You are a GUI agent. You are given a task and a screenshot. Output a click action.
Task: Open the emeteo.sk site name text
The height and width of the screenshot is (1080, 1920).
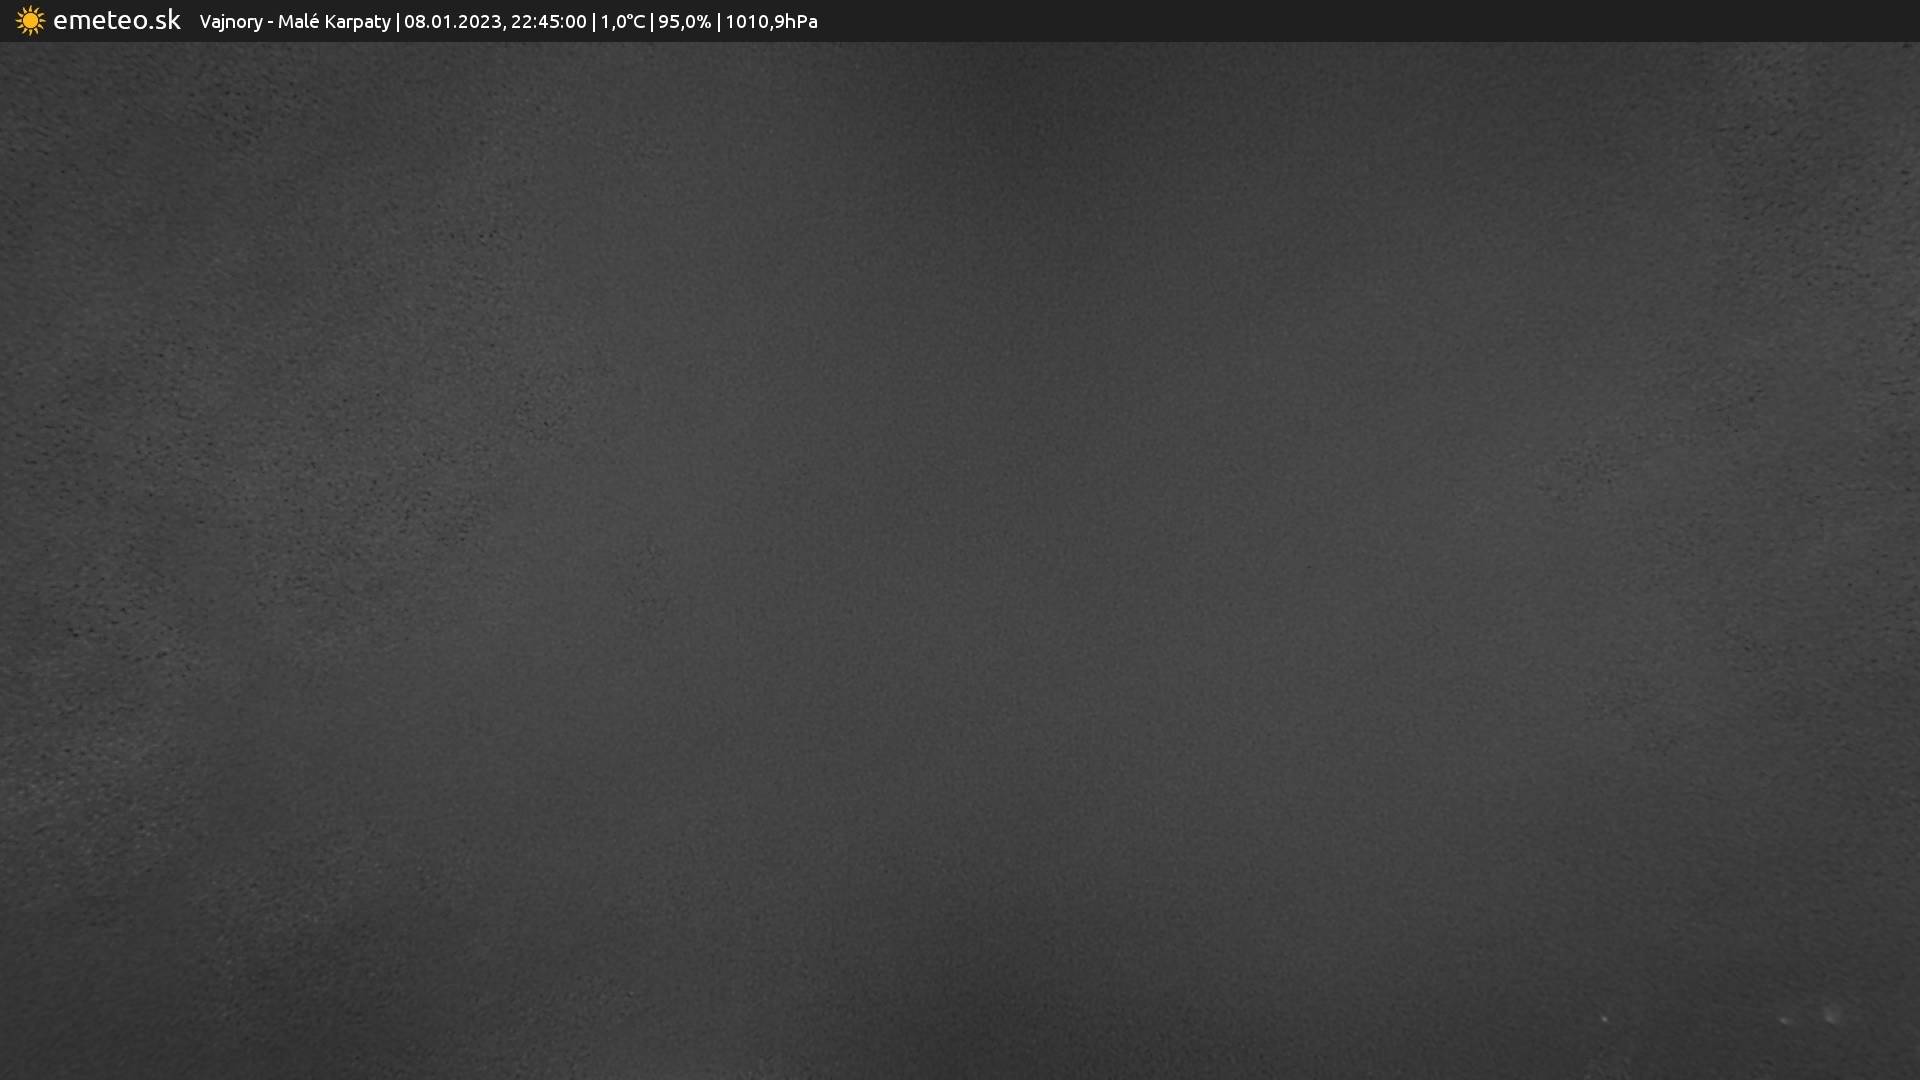[116, 21]
